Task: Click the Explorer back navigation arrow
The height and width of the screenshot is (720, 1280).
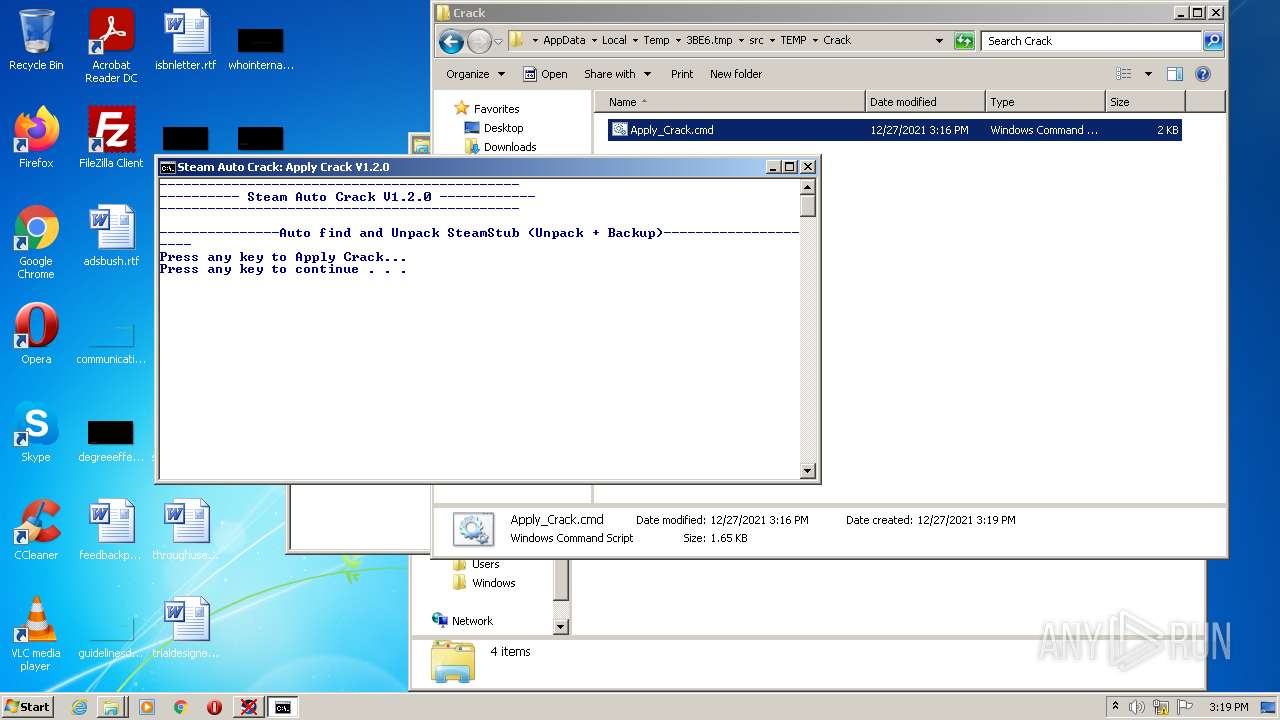Action: coord(451,41)
